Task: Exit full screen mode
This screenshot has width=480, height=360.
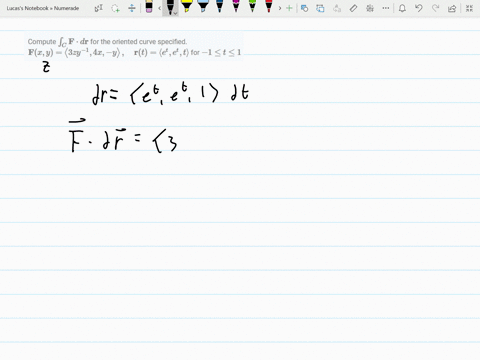Action: coord(469,8)
